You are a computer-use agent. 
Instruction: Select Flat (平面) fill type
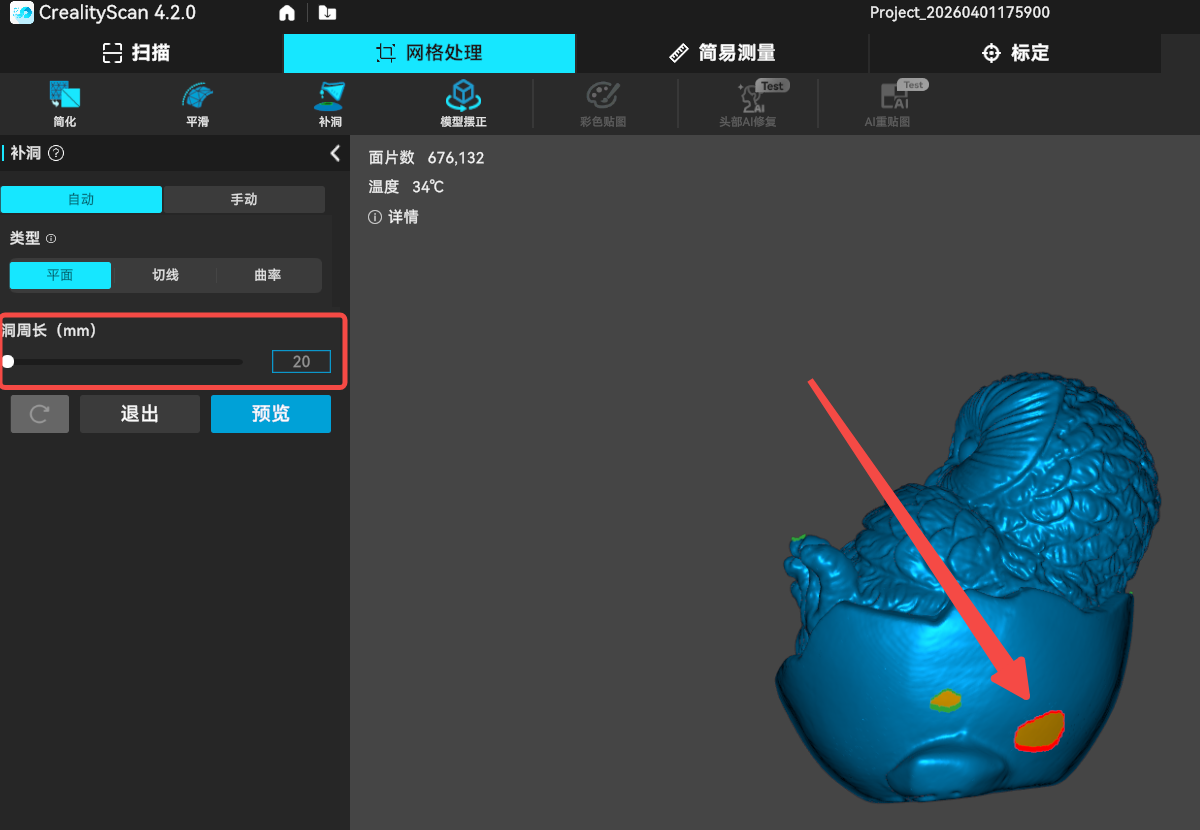[60, 275]
